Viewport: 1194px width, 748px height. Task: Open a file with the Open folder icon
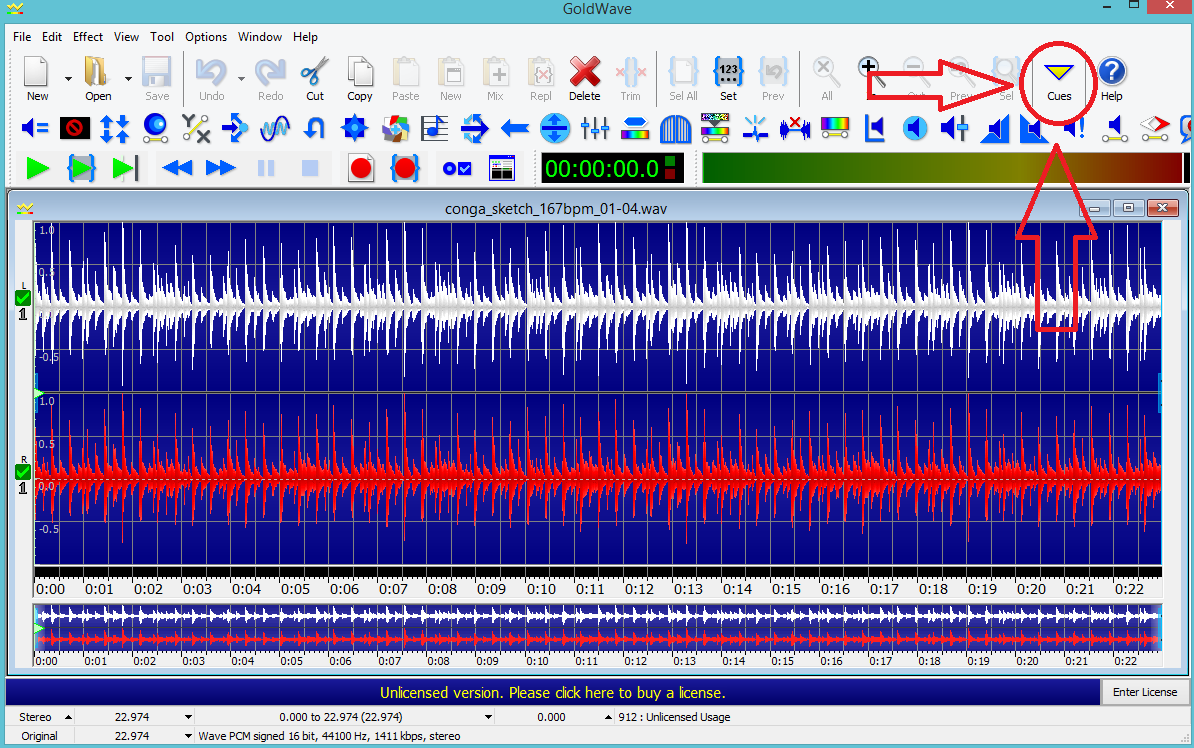[97, 78]
